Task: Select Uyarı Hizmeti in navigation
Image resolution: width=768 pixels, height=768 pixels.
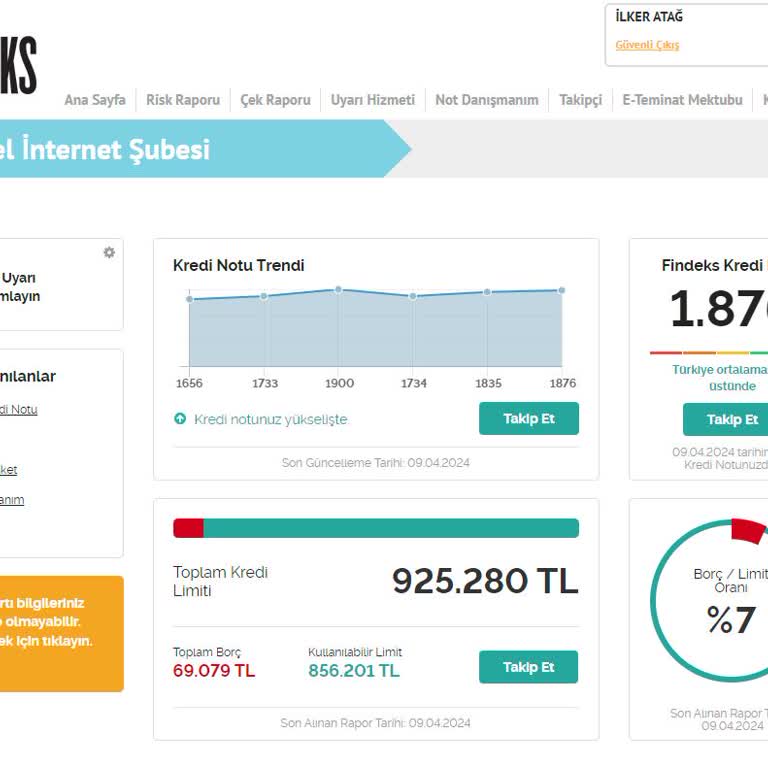Action: (373, 100)
